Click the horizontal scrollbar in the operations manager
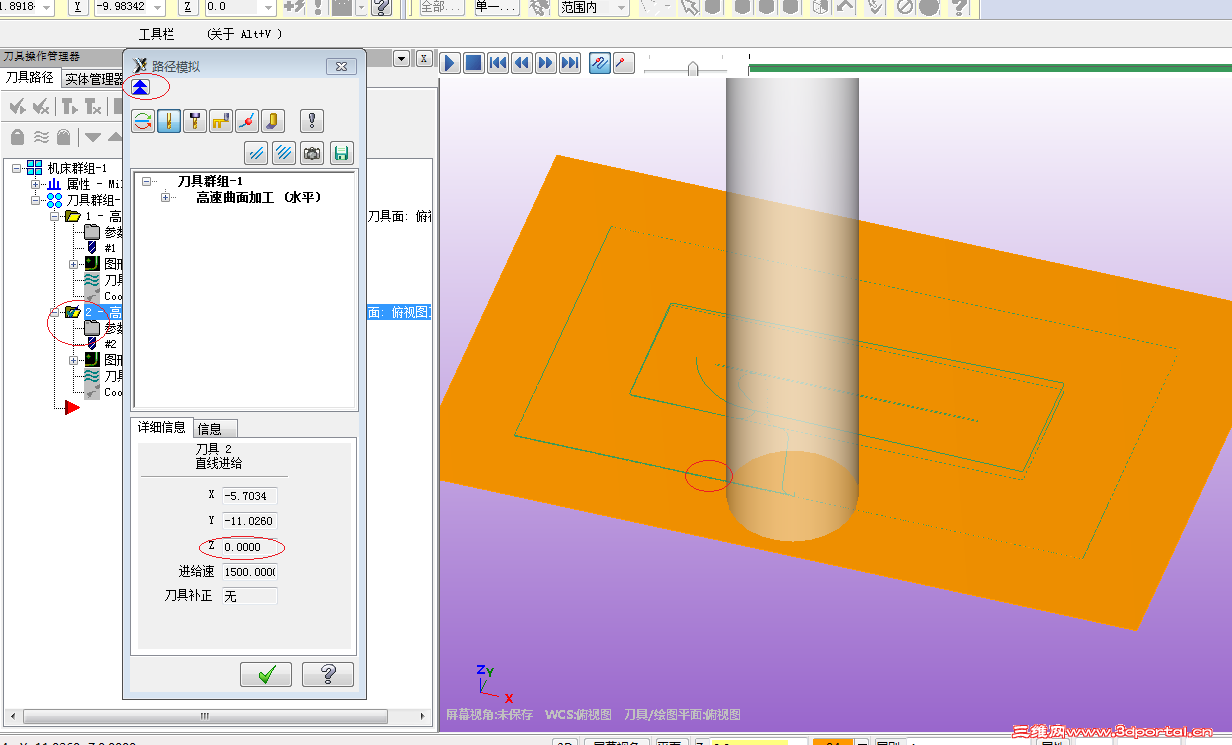This screenshot has width=1232, height=745. [205, 716]
